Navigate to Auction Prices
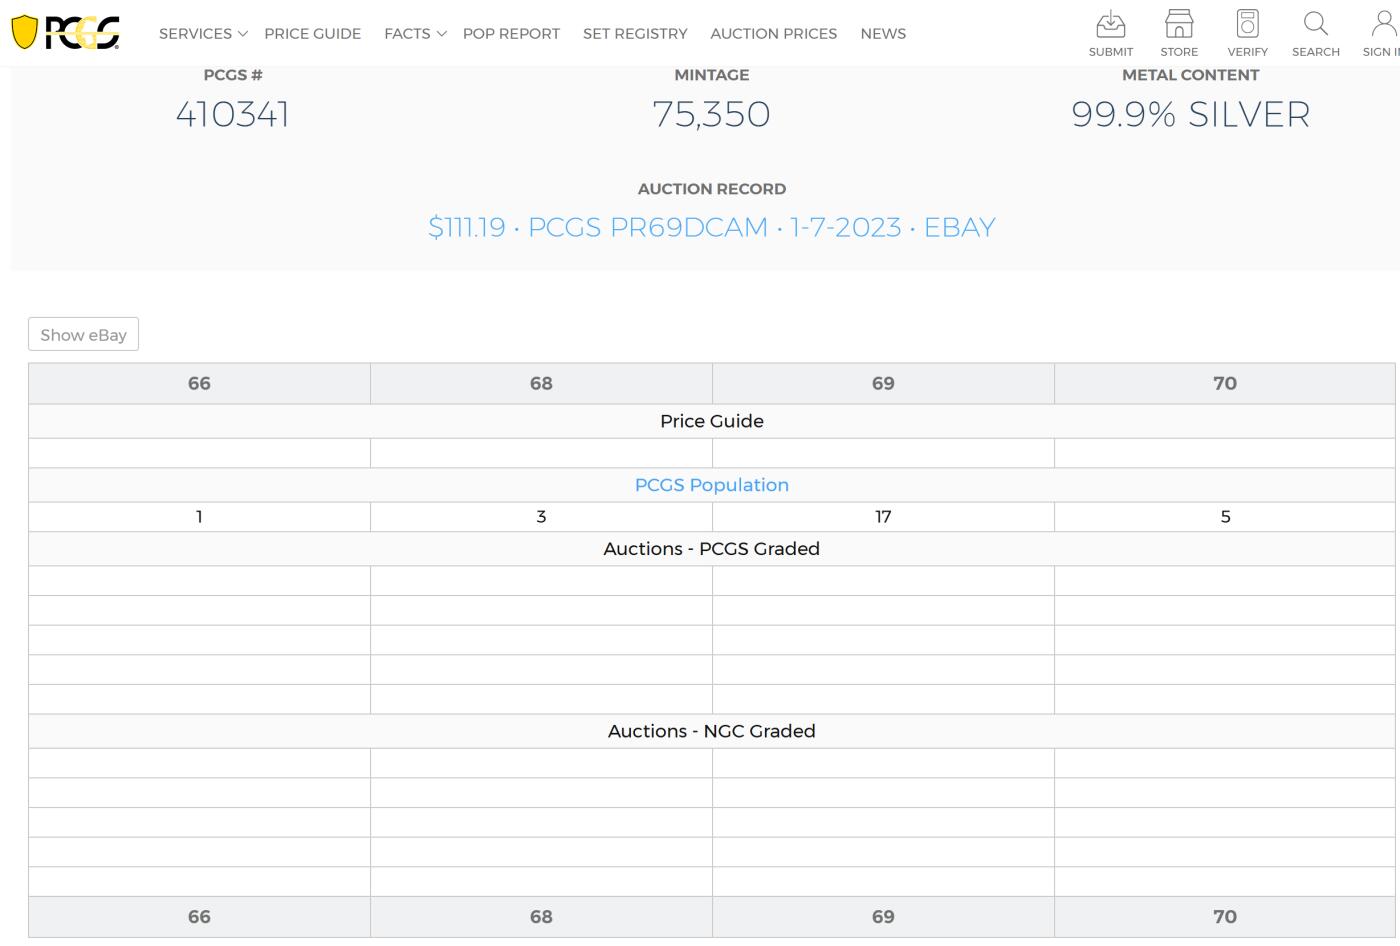This screenshot has width=1400, height=946. click(x=773, y=34)
